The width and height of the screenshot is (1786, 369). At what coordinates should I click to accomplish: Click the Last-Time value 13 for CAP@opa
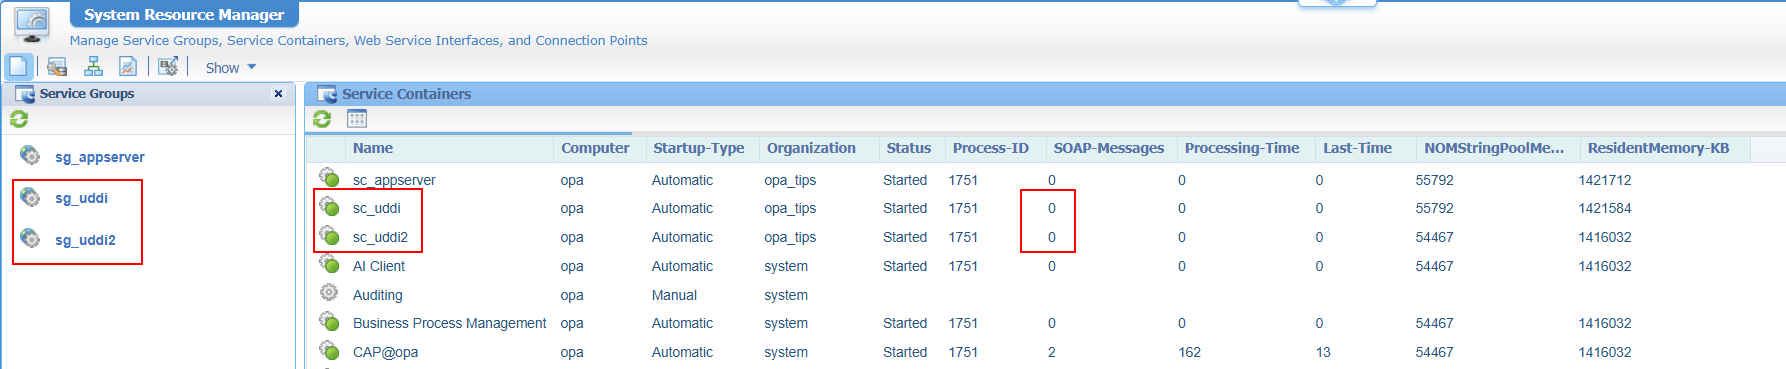pyautogui.click(x=1323, y=352)
